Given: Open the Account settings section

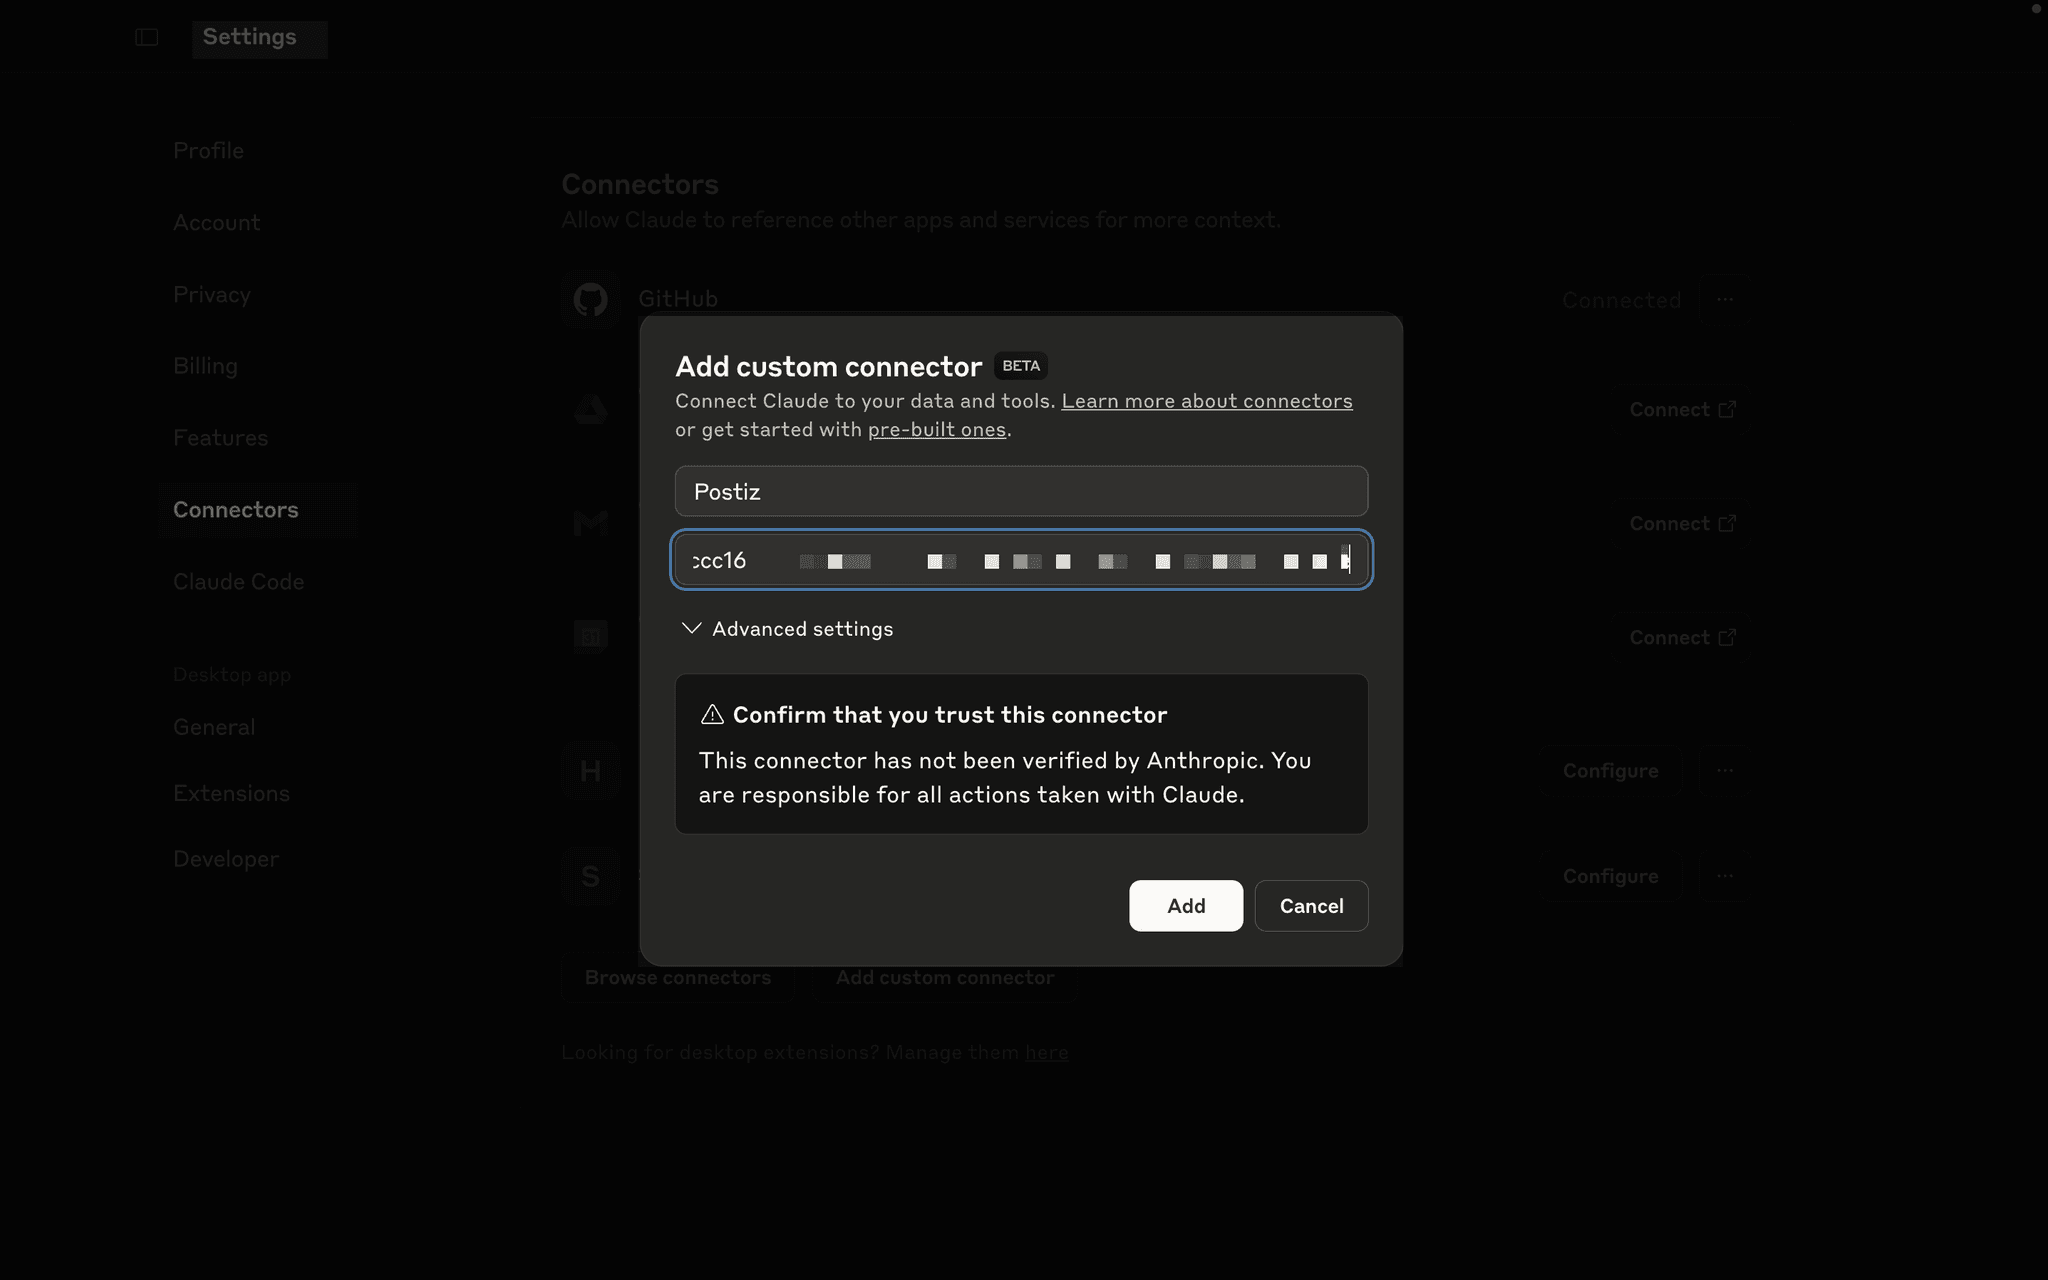Looking at the screenshot, I should click(x=216, y=222).
